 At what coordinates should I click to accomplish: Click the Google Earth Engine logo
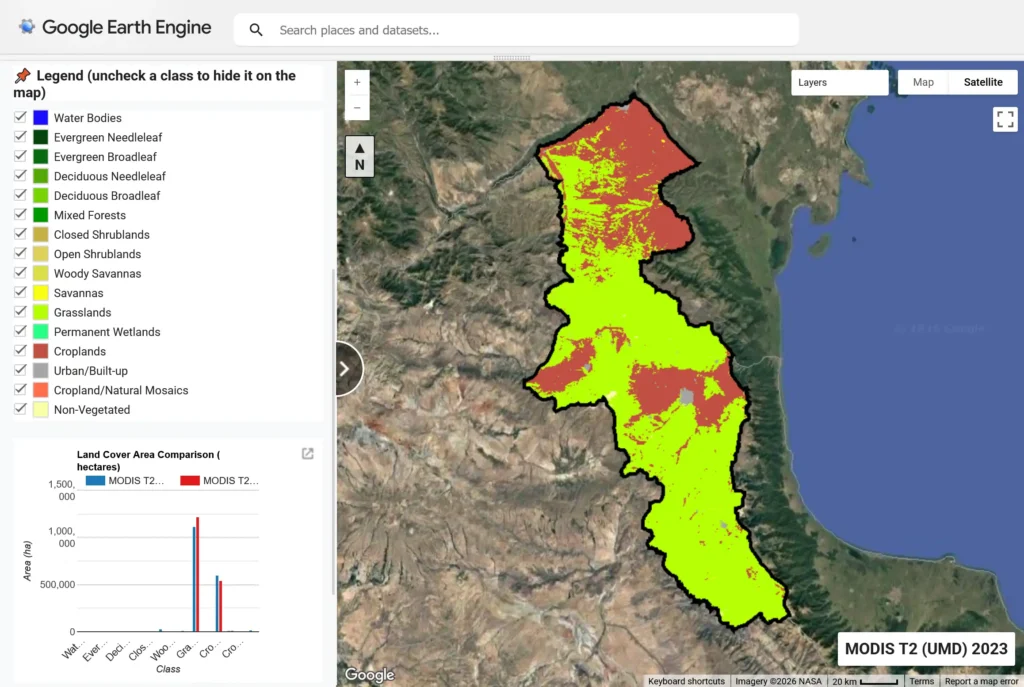click(114, 27)
